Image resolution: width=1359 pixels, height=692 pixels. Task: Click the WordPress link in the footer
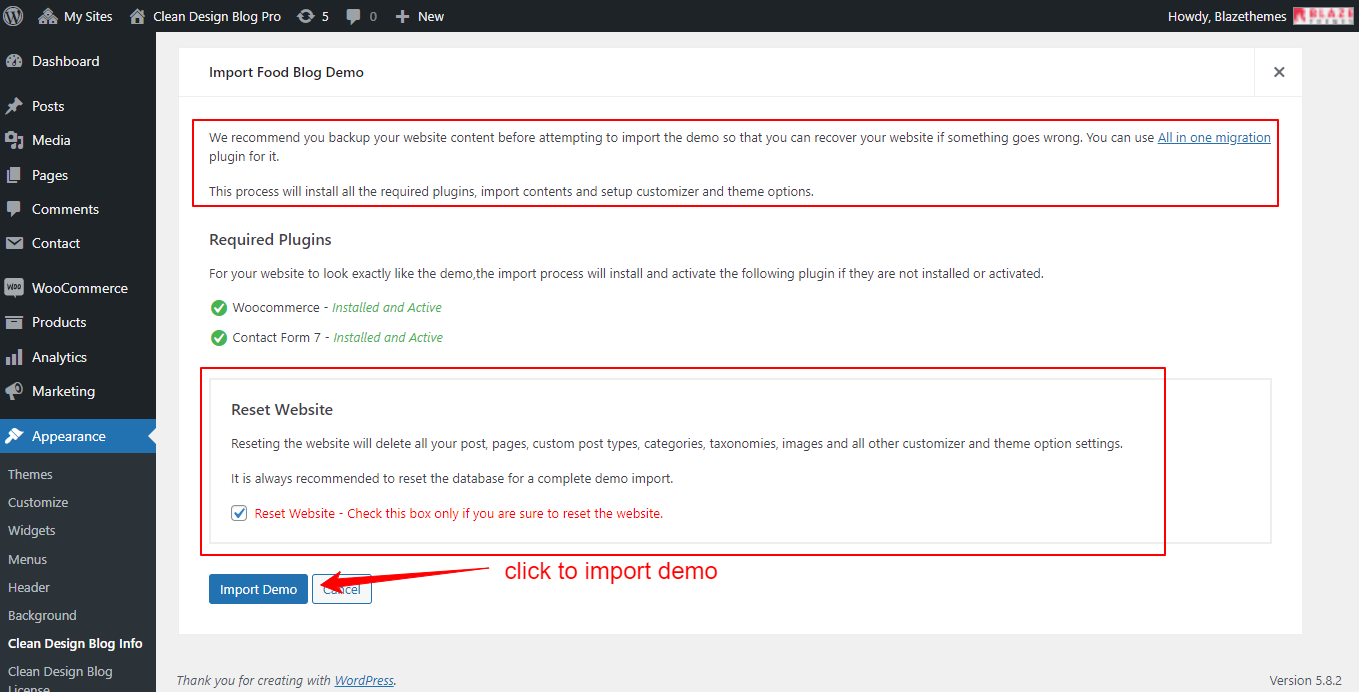(364, 680)
